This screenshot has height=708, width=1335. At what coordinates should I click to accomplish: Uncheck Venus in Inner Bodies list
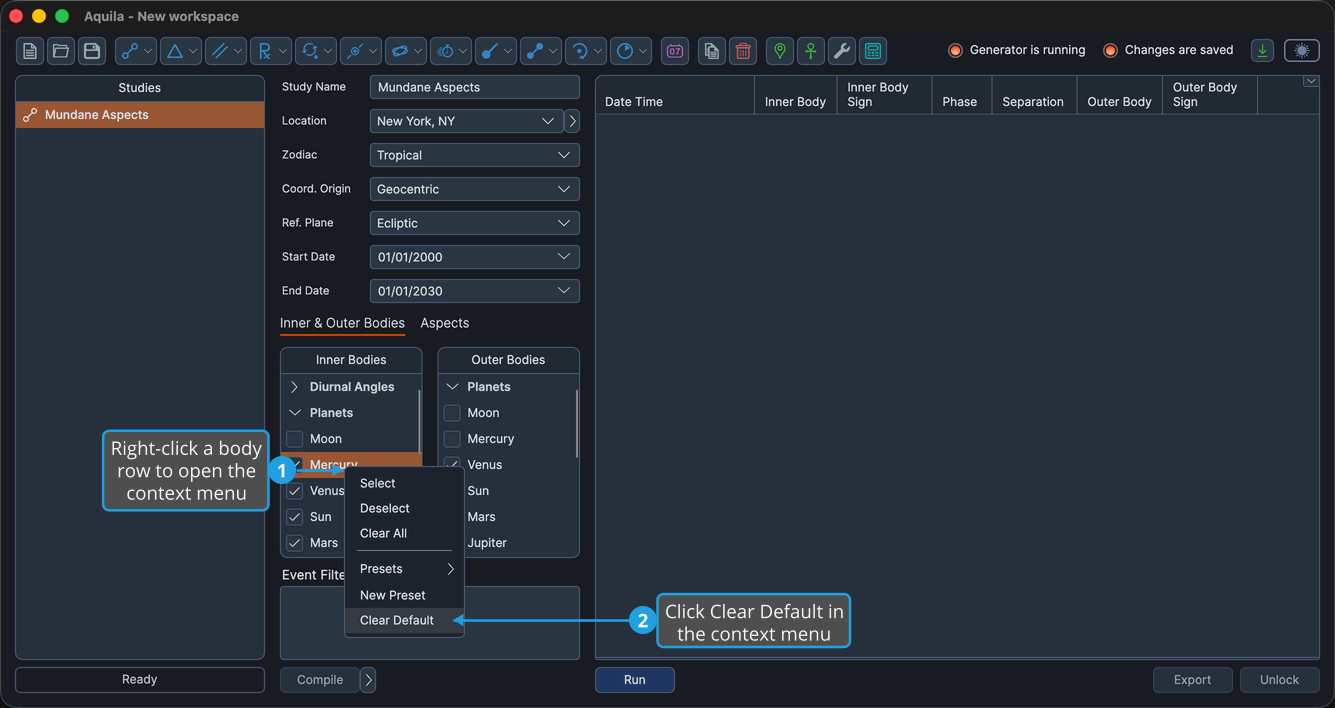(x=295, y=491)
